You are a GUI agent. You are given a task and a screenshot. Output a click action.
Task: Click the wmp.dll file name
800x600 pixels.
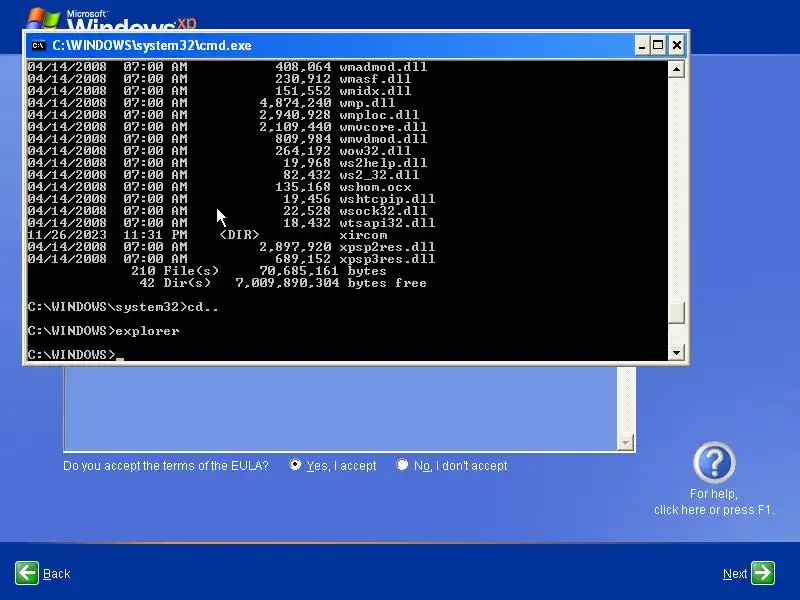367,103
